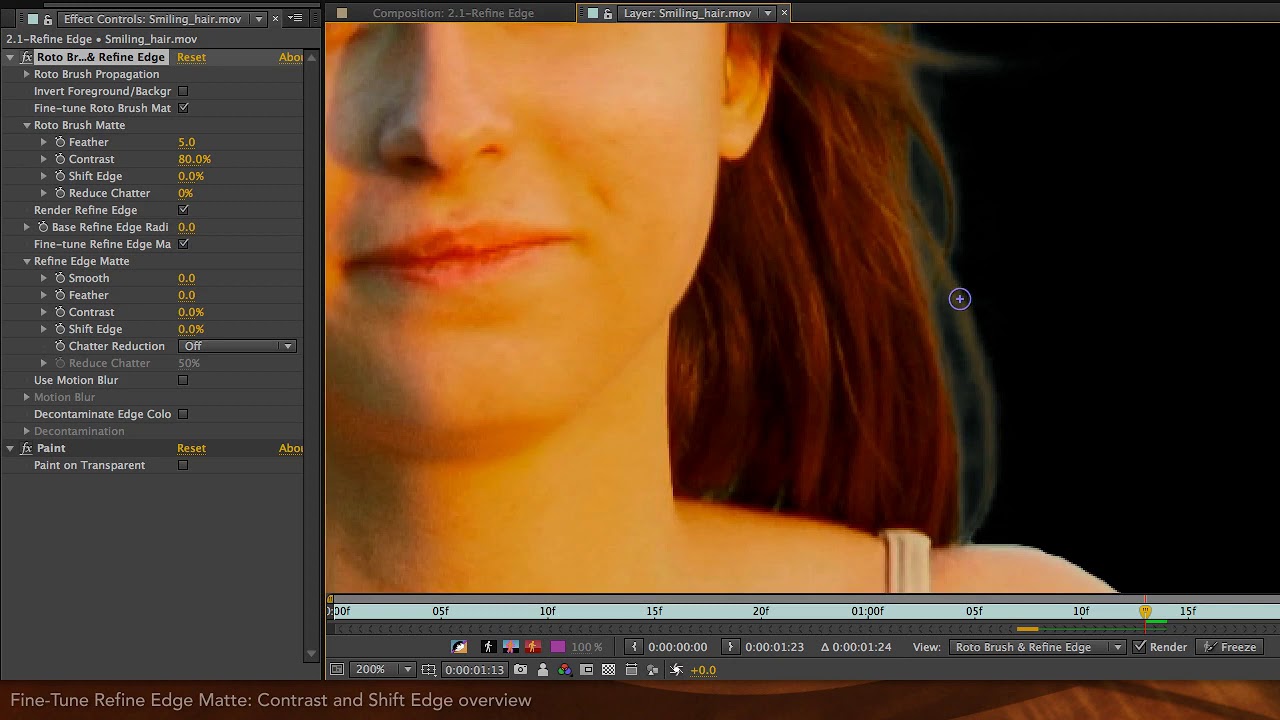Select the Refine Edge Shift Edge property
The height and width of the screenshot is (720, 1280).
click(x=95, y=329)
